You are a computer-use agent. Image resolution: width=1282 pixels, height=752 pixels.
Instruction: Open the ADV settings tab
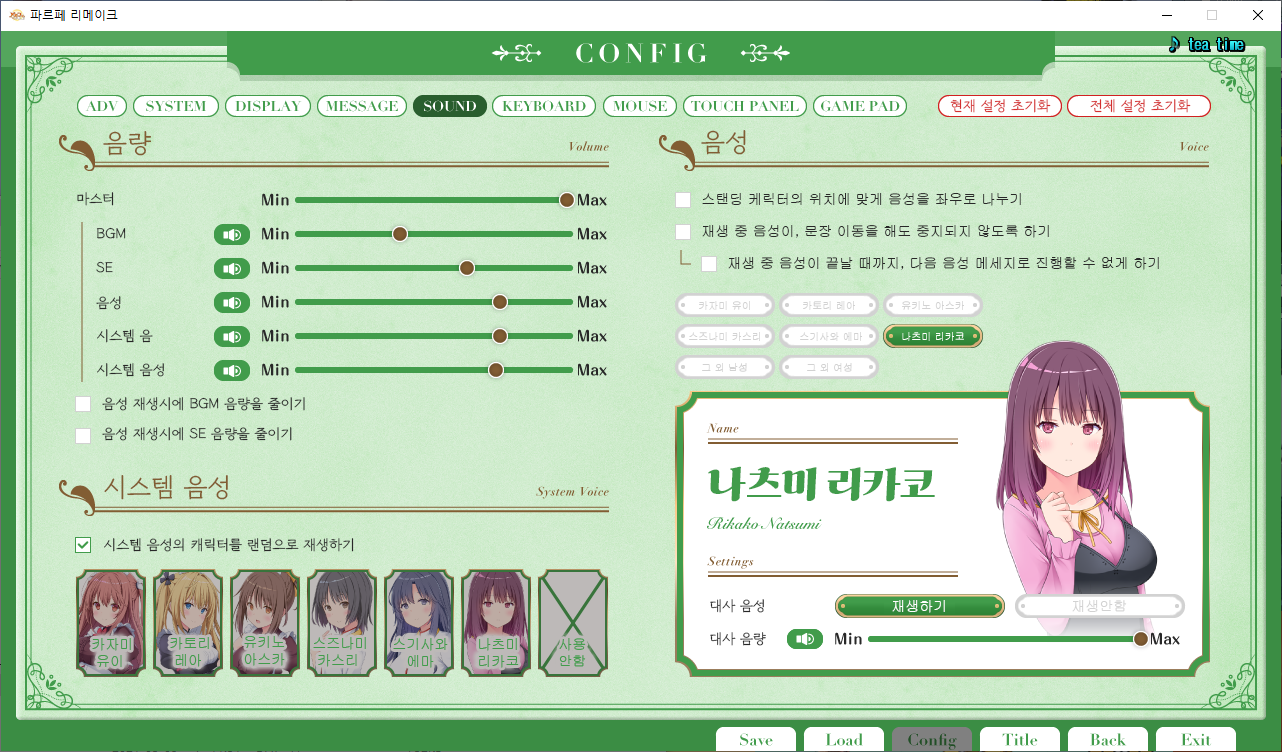tap(102, 106)
